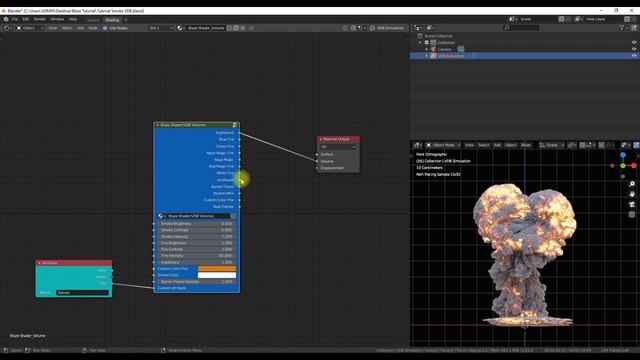Open node editor Node menu
This screenshot has height=360, width=640.
point(93,28)
